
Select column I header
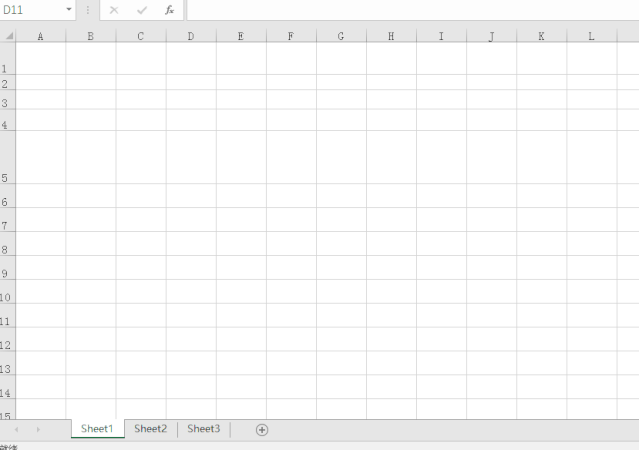(x=441, y=36)
